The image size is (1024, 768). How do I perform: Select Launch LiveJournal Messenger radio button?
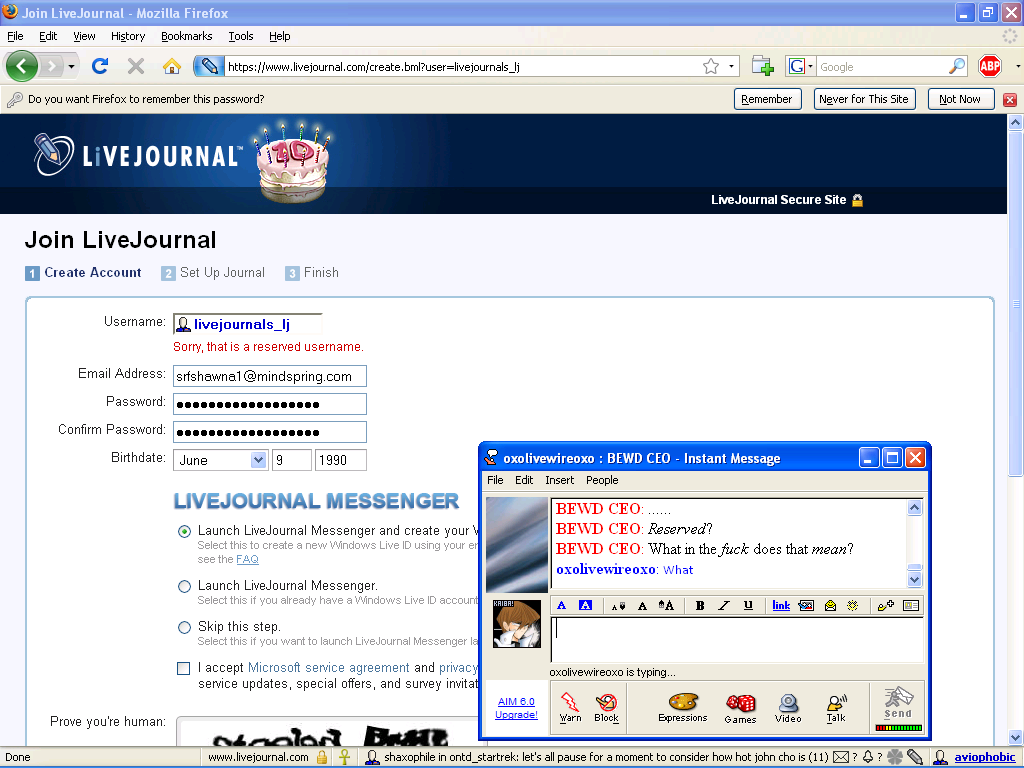(x=184, y=586)
